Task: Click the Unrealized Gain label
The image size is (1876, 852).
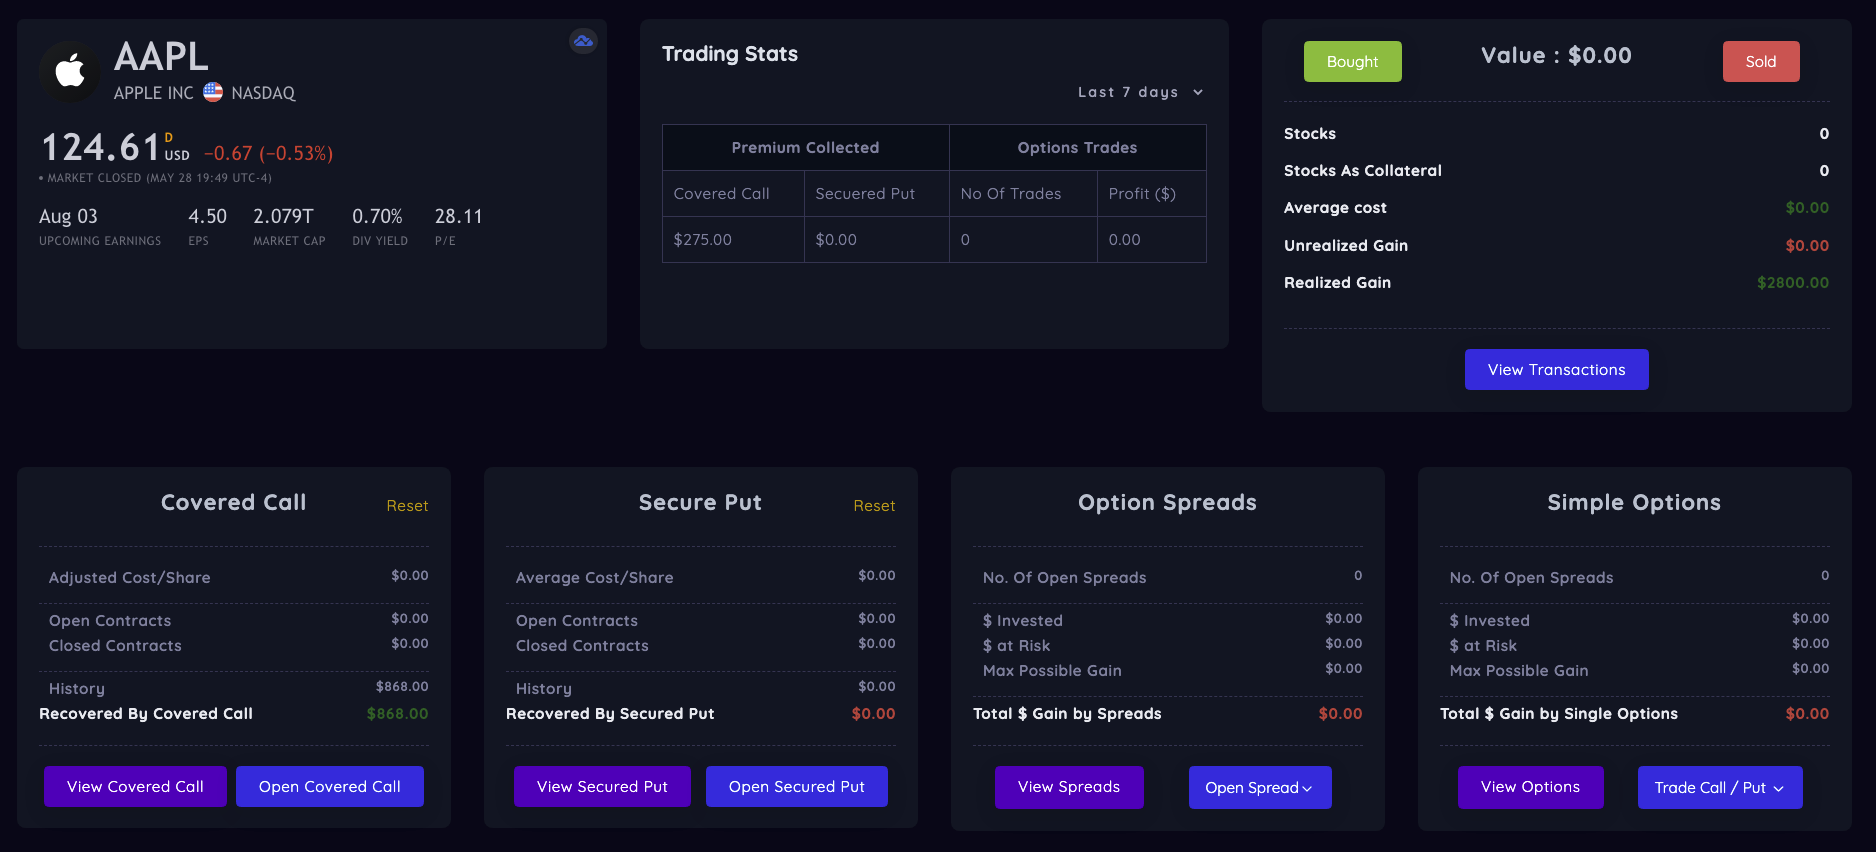Action: click(1346, 246)
